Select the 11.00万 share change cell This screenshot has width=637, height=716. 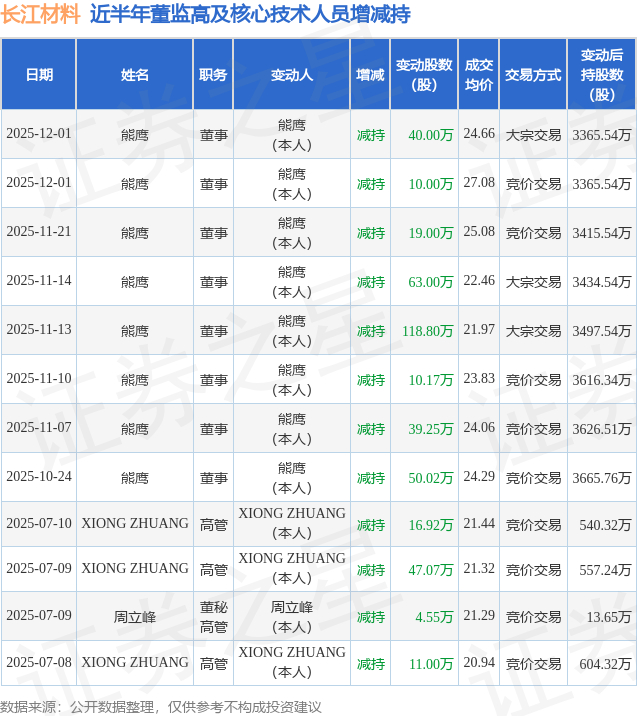pyautogui.click(x=424, y=663)
